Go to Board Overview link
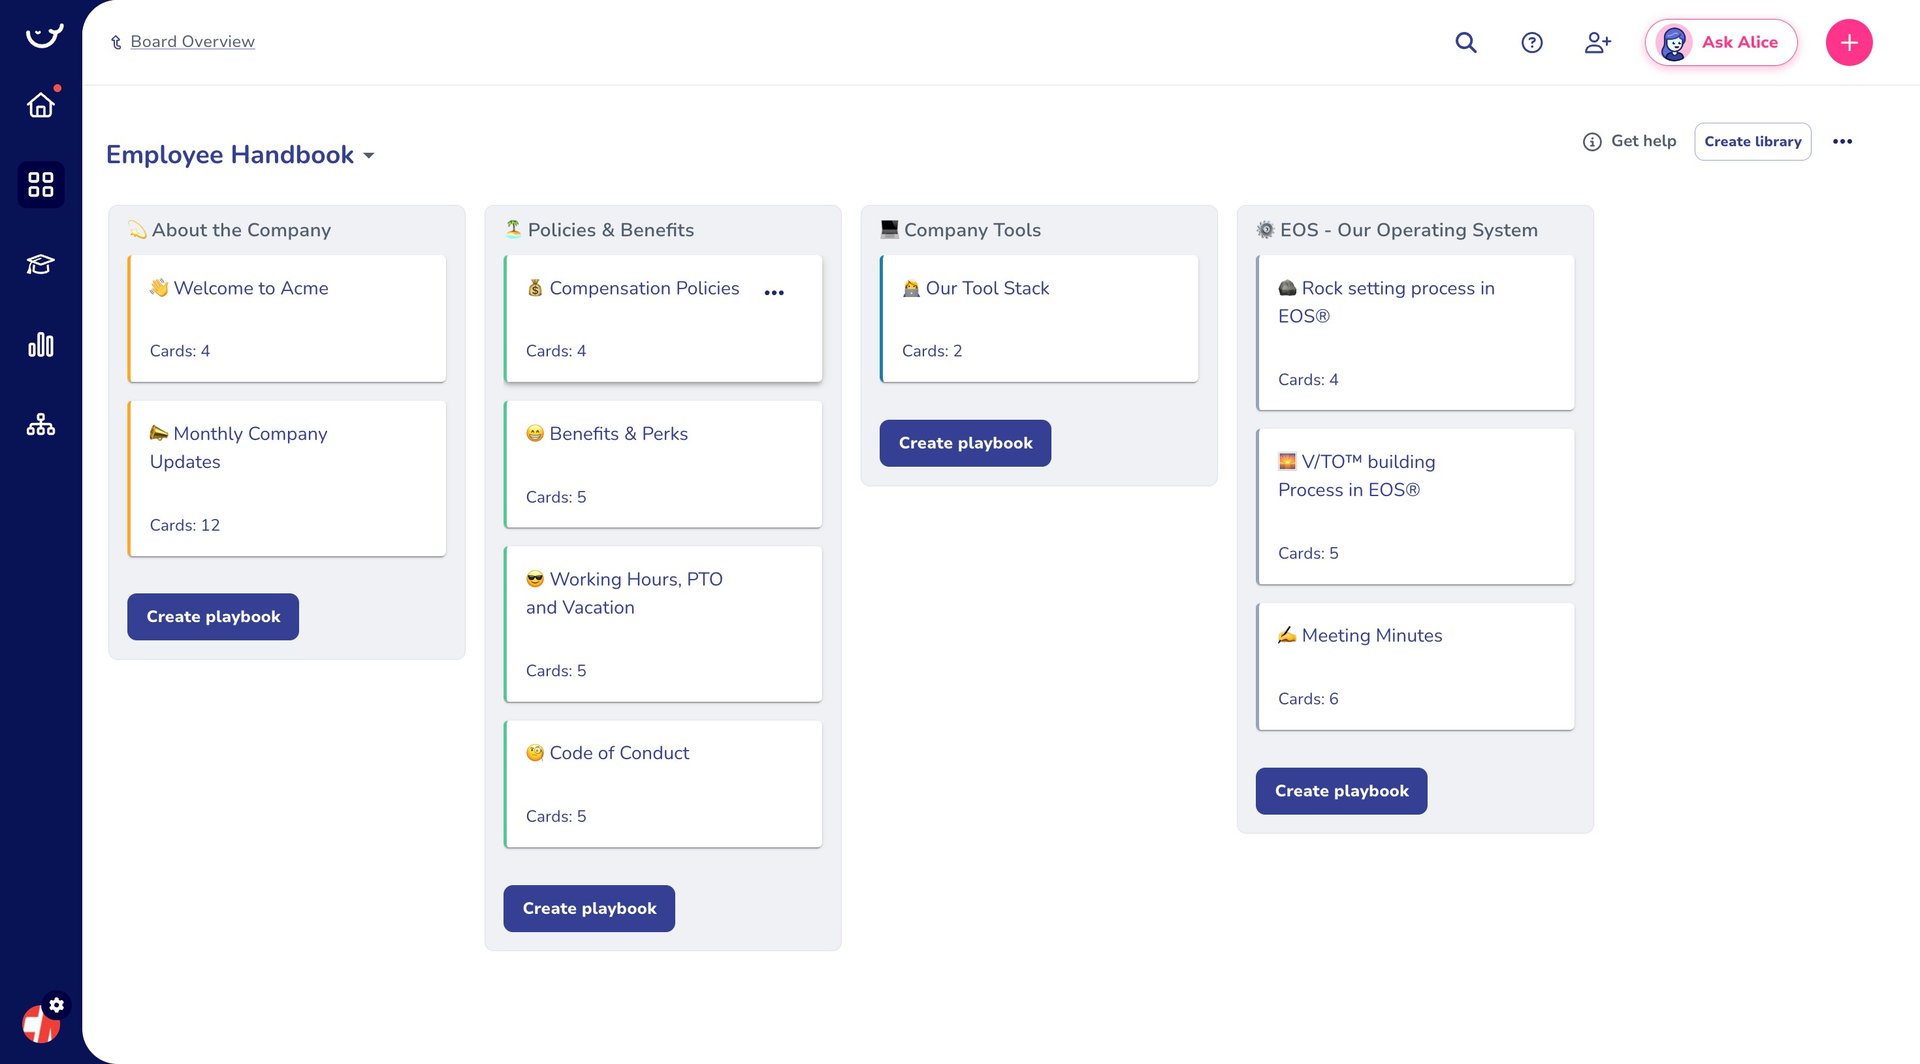Viewport: 1920px width, 1064px height. [192, 42]
